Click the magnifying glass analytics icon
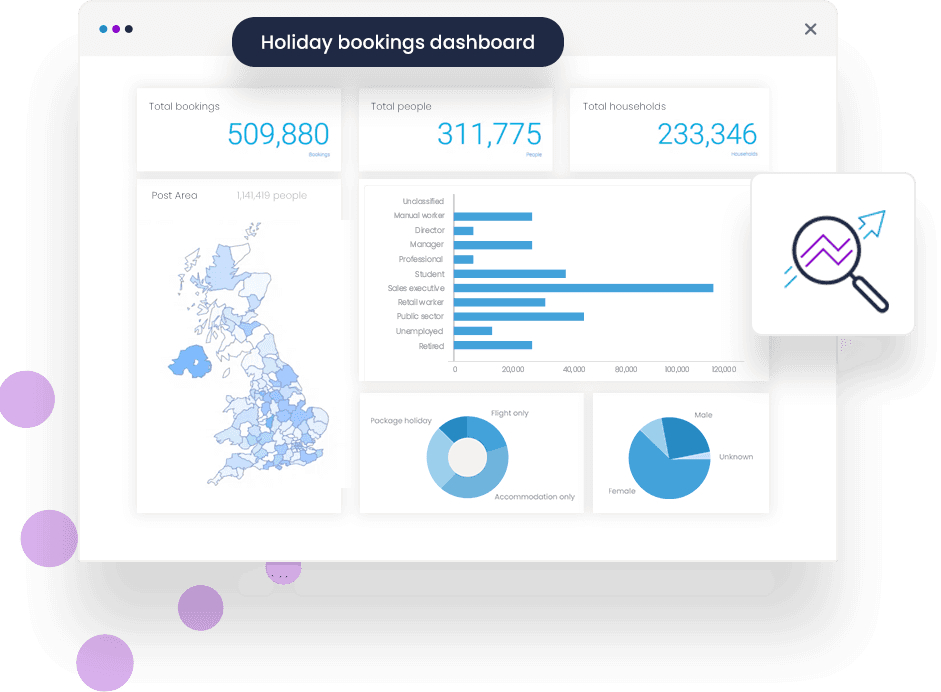The height and width of the screenshot is (692, 941). coord(835,255)
